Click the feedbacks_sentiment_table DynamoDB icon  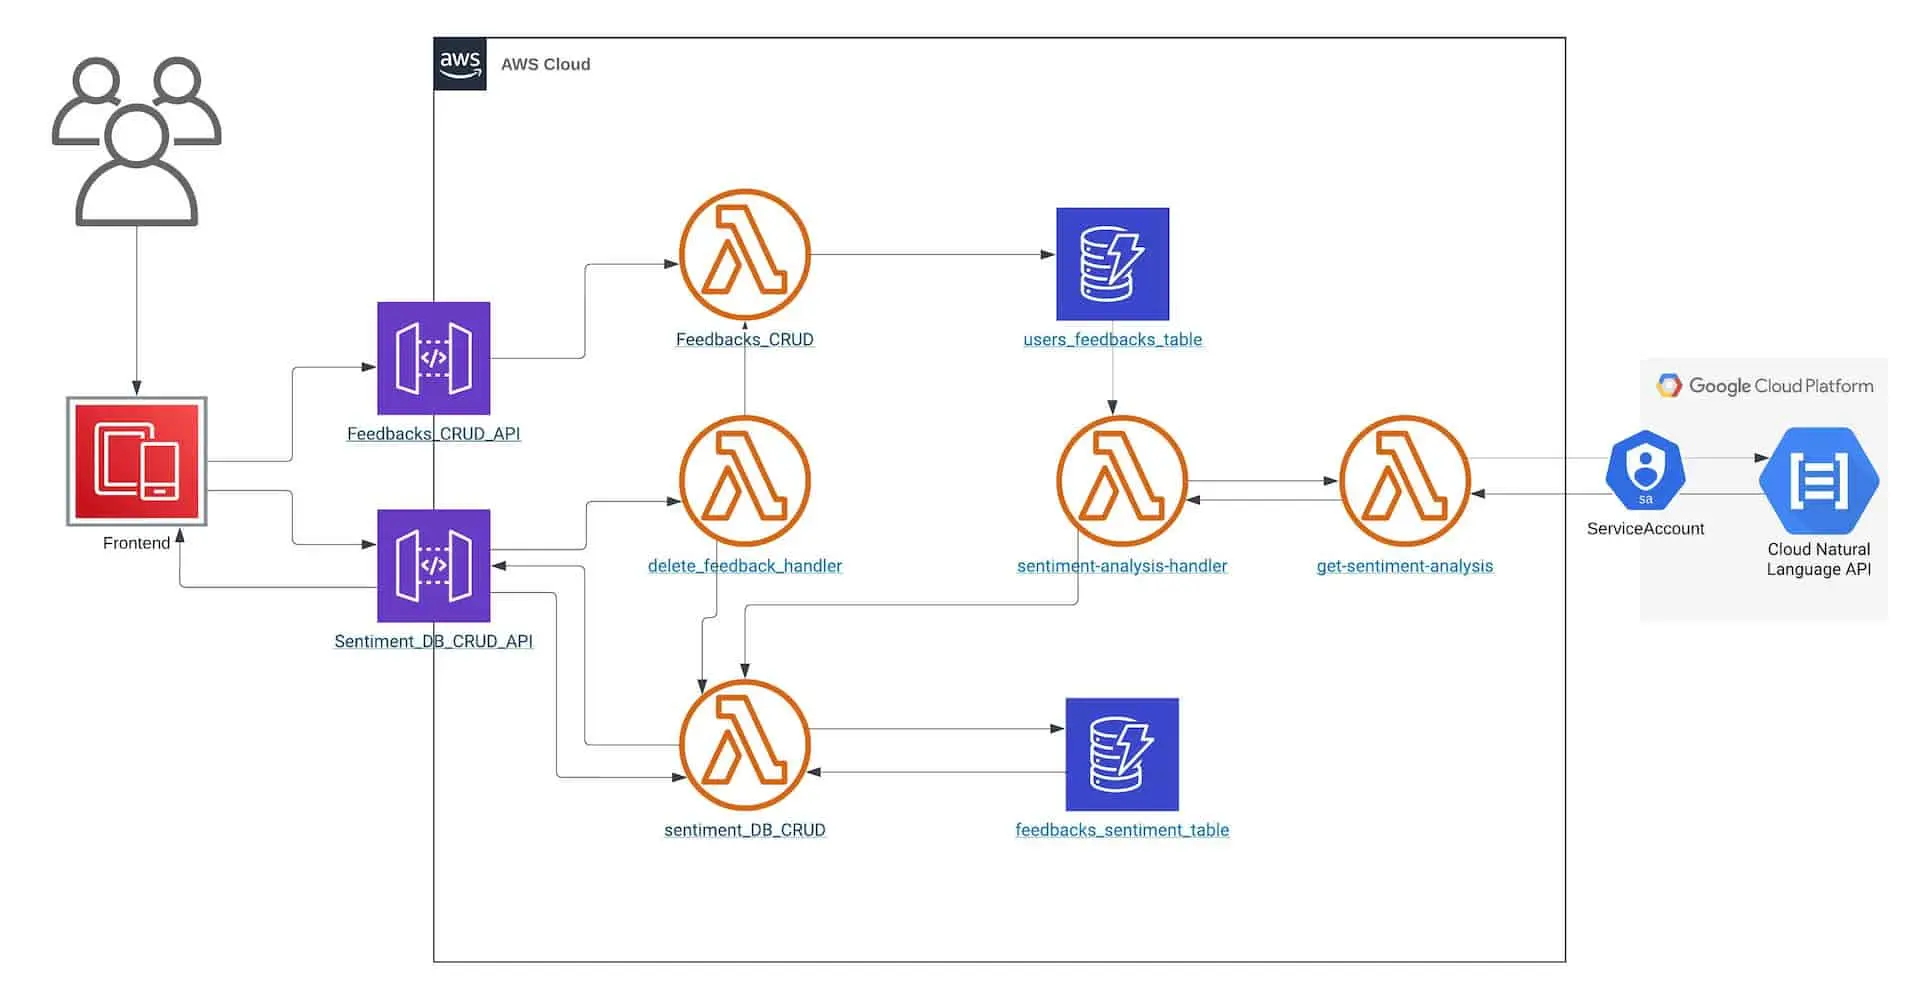point(1122,754)
